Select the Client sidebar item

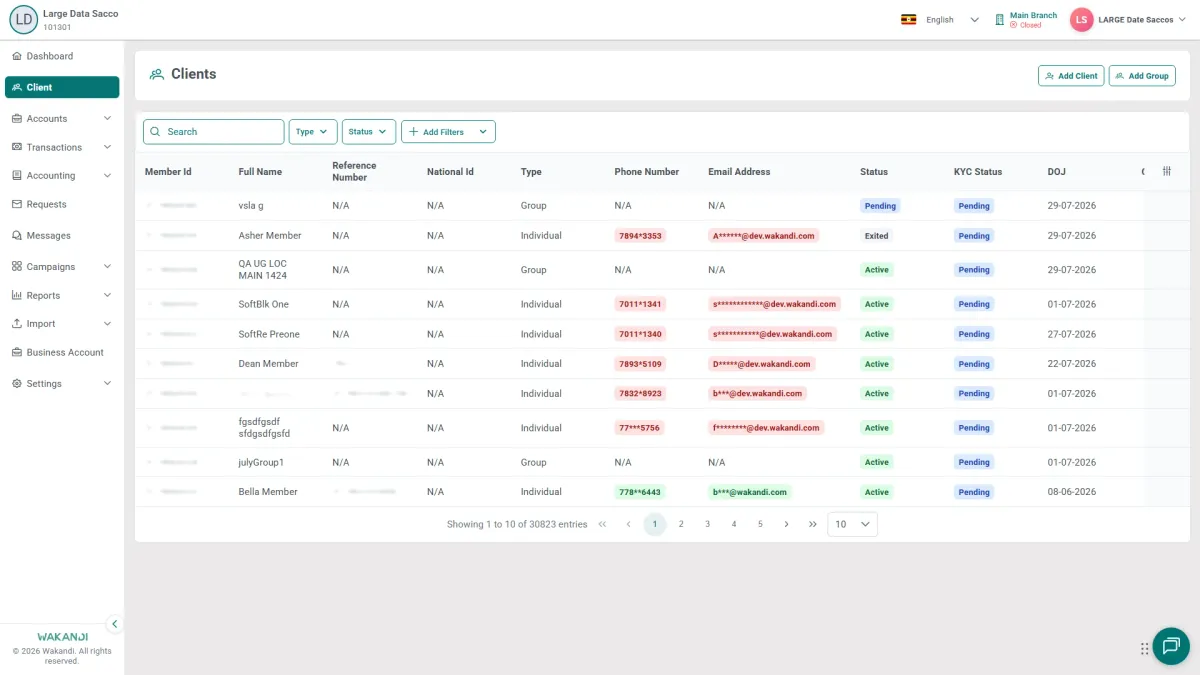(62, 87)
